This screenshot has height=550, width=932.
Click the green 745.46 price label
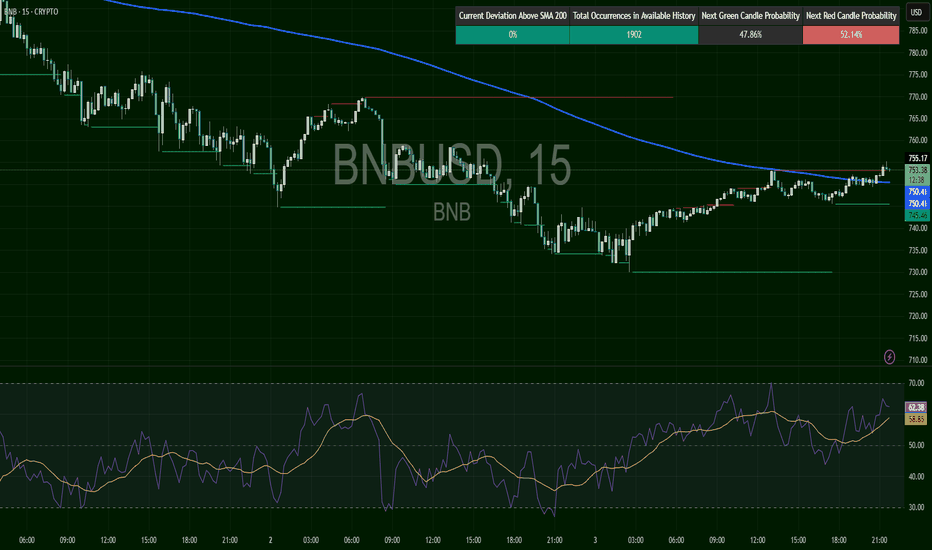point(917,215)
